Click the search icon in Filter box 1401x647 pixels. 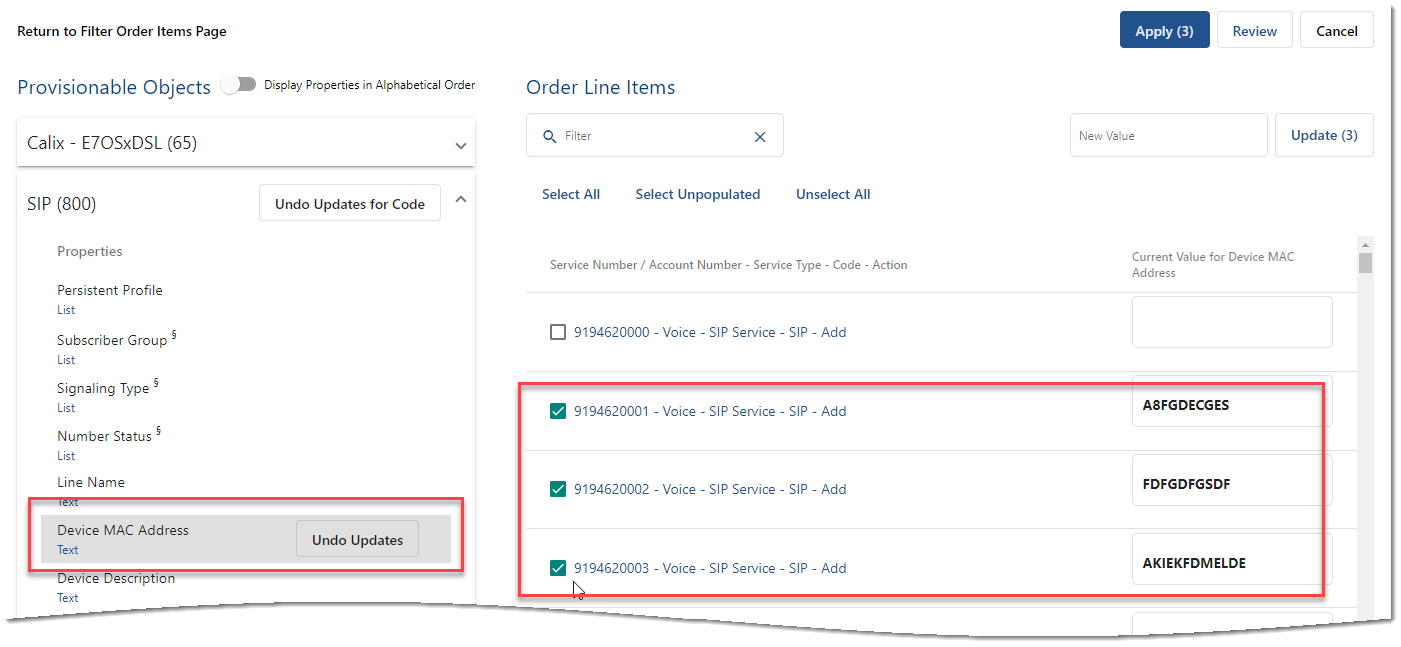click(549, 136)
